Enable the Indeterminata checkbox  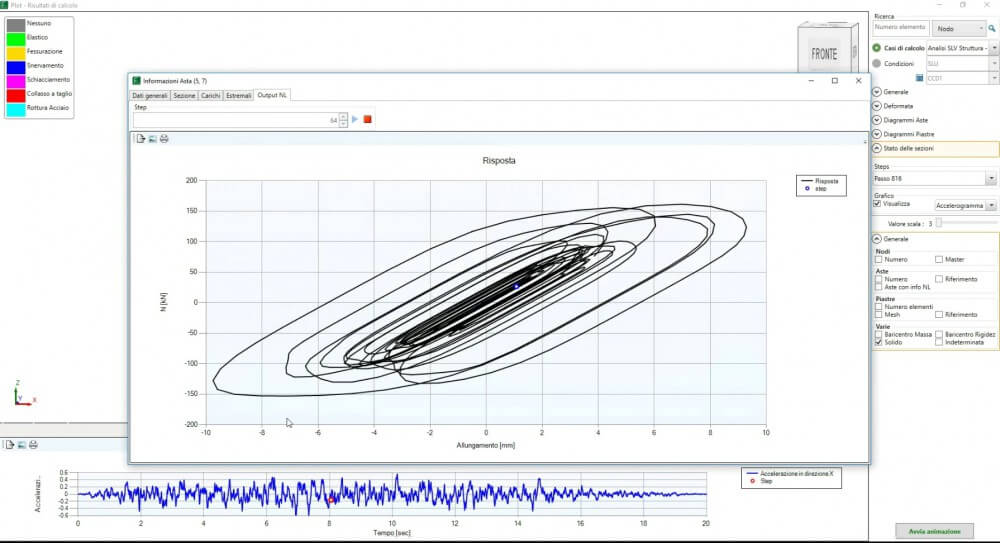[x=939, y=342]
